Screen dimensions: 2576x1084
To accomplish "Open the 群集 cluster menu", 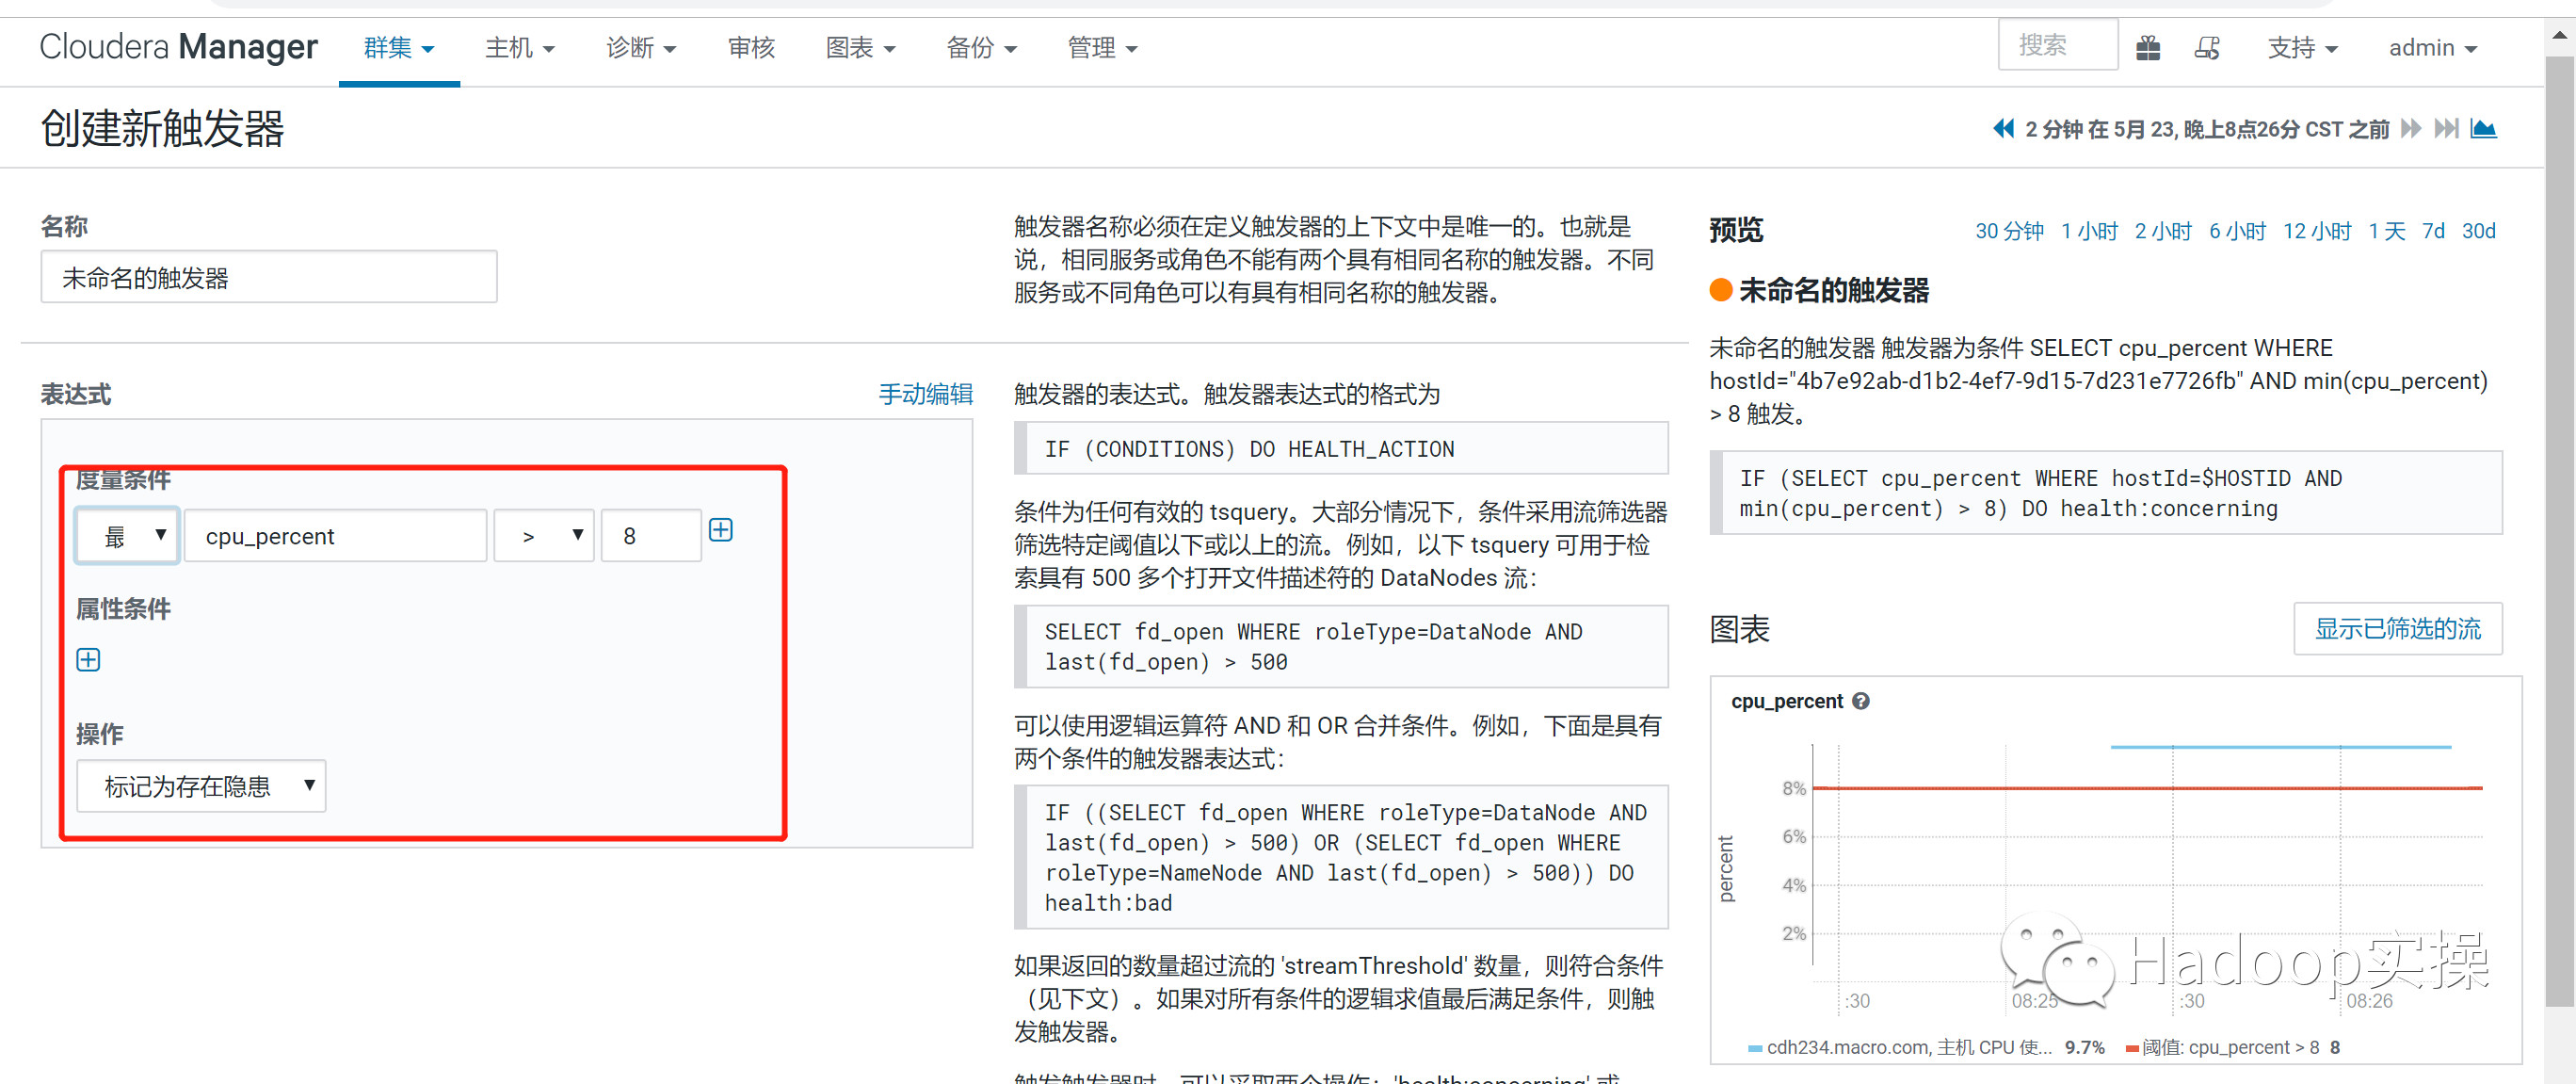I will [398, 47].
